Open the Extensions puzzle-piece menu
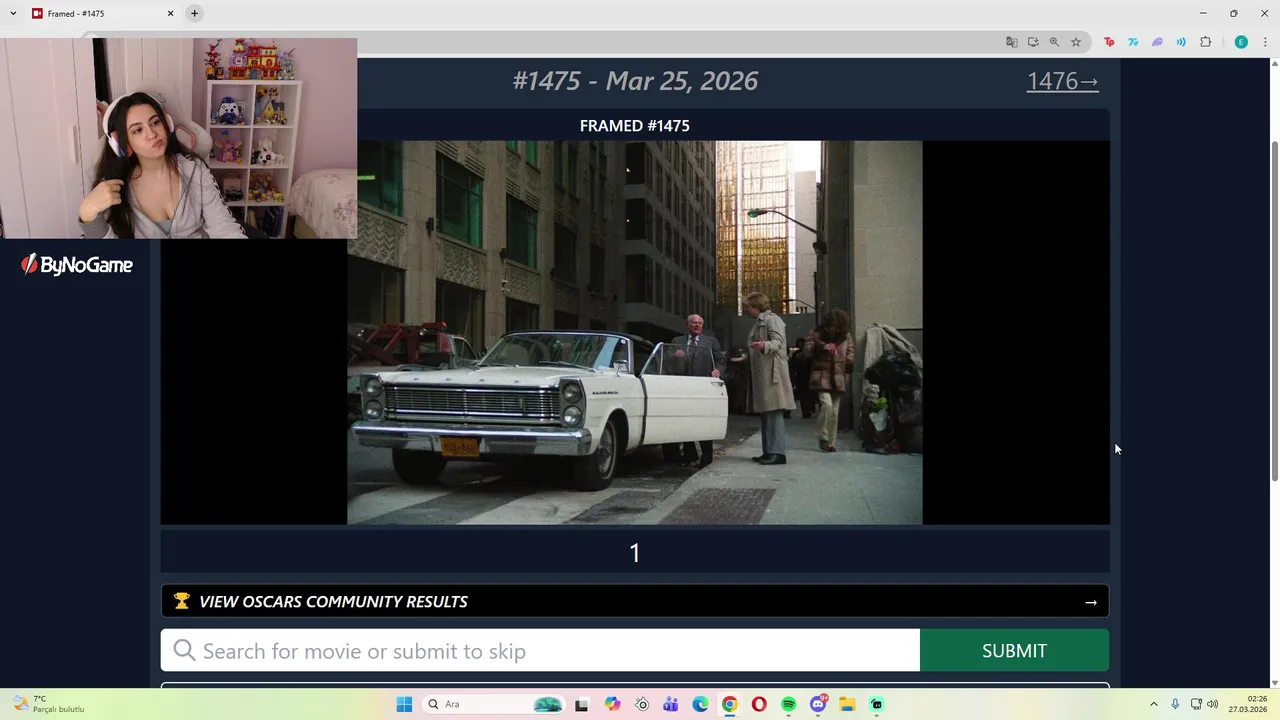The width and height of the screenshot is (1280, 720). 1205,42
